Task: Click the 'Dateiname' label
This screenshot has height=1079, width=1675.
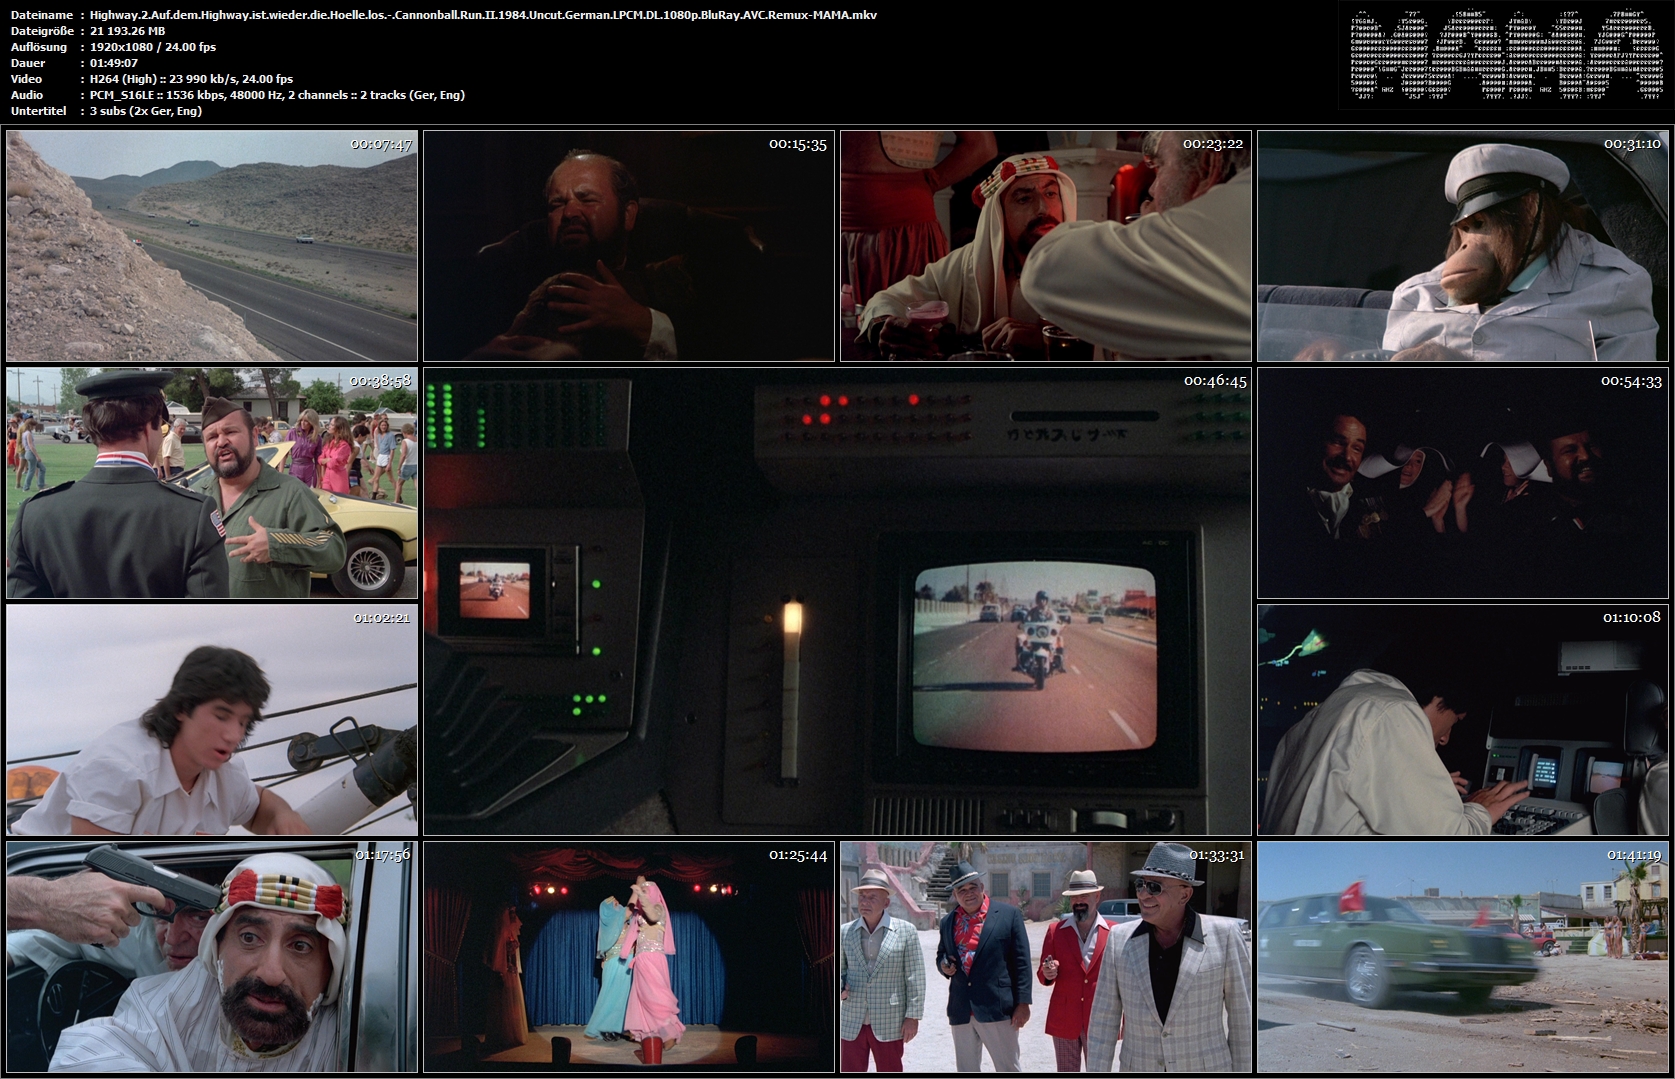Action: point(41,15)
